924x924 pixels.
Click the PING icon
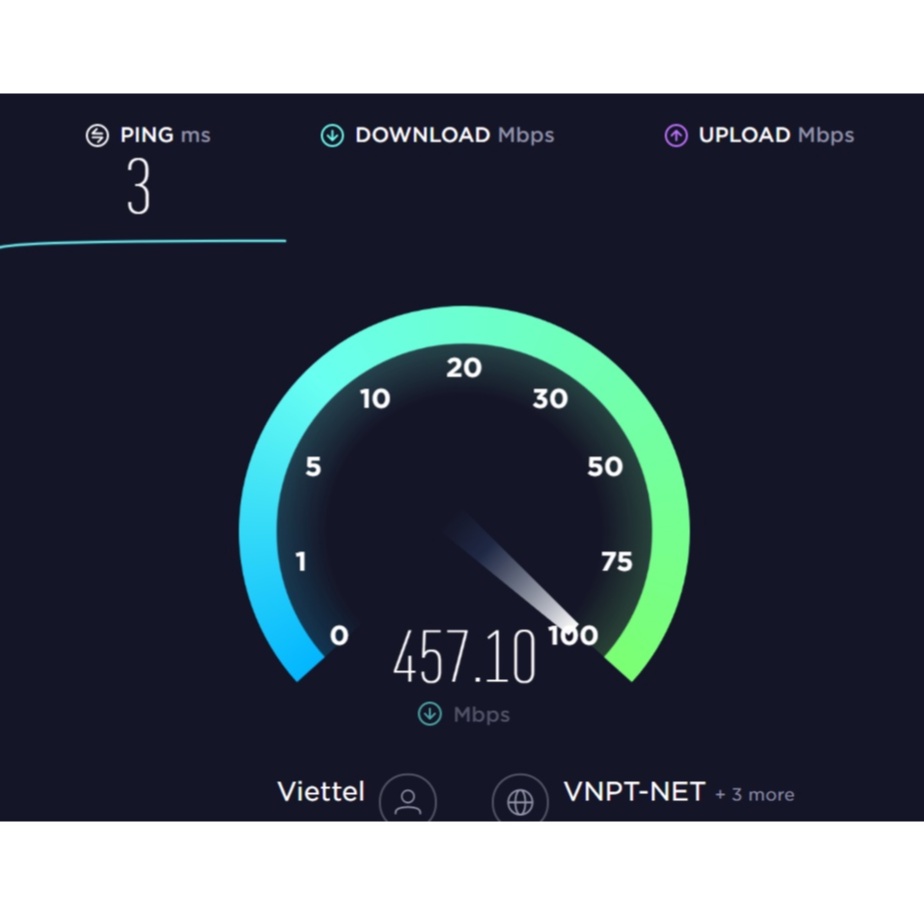(x=97, y=135)
